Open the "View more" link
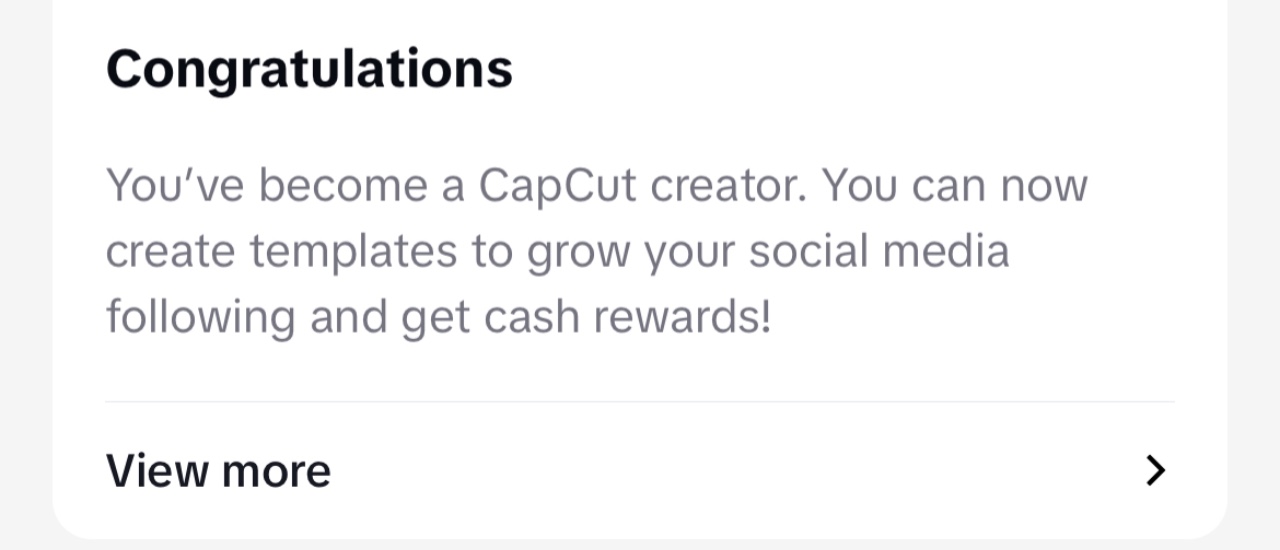Image resolution: width=1280 pixels, height=550 pixels. (x=218, y=470)
